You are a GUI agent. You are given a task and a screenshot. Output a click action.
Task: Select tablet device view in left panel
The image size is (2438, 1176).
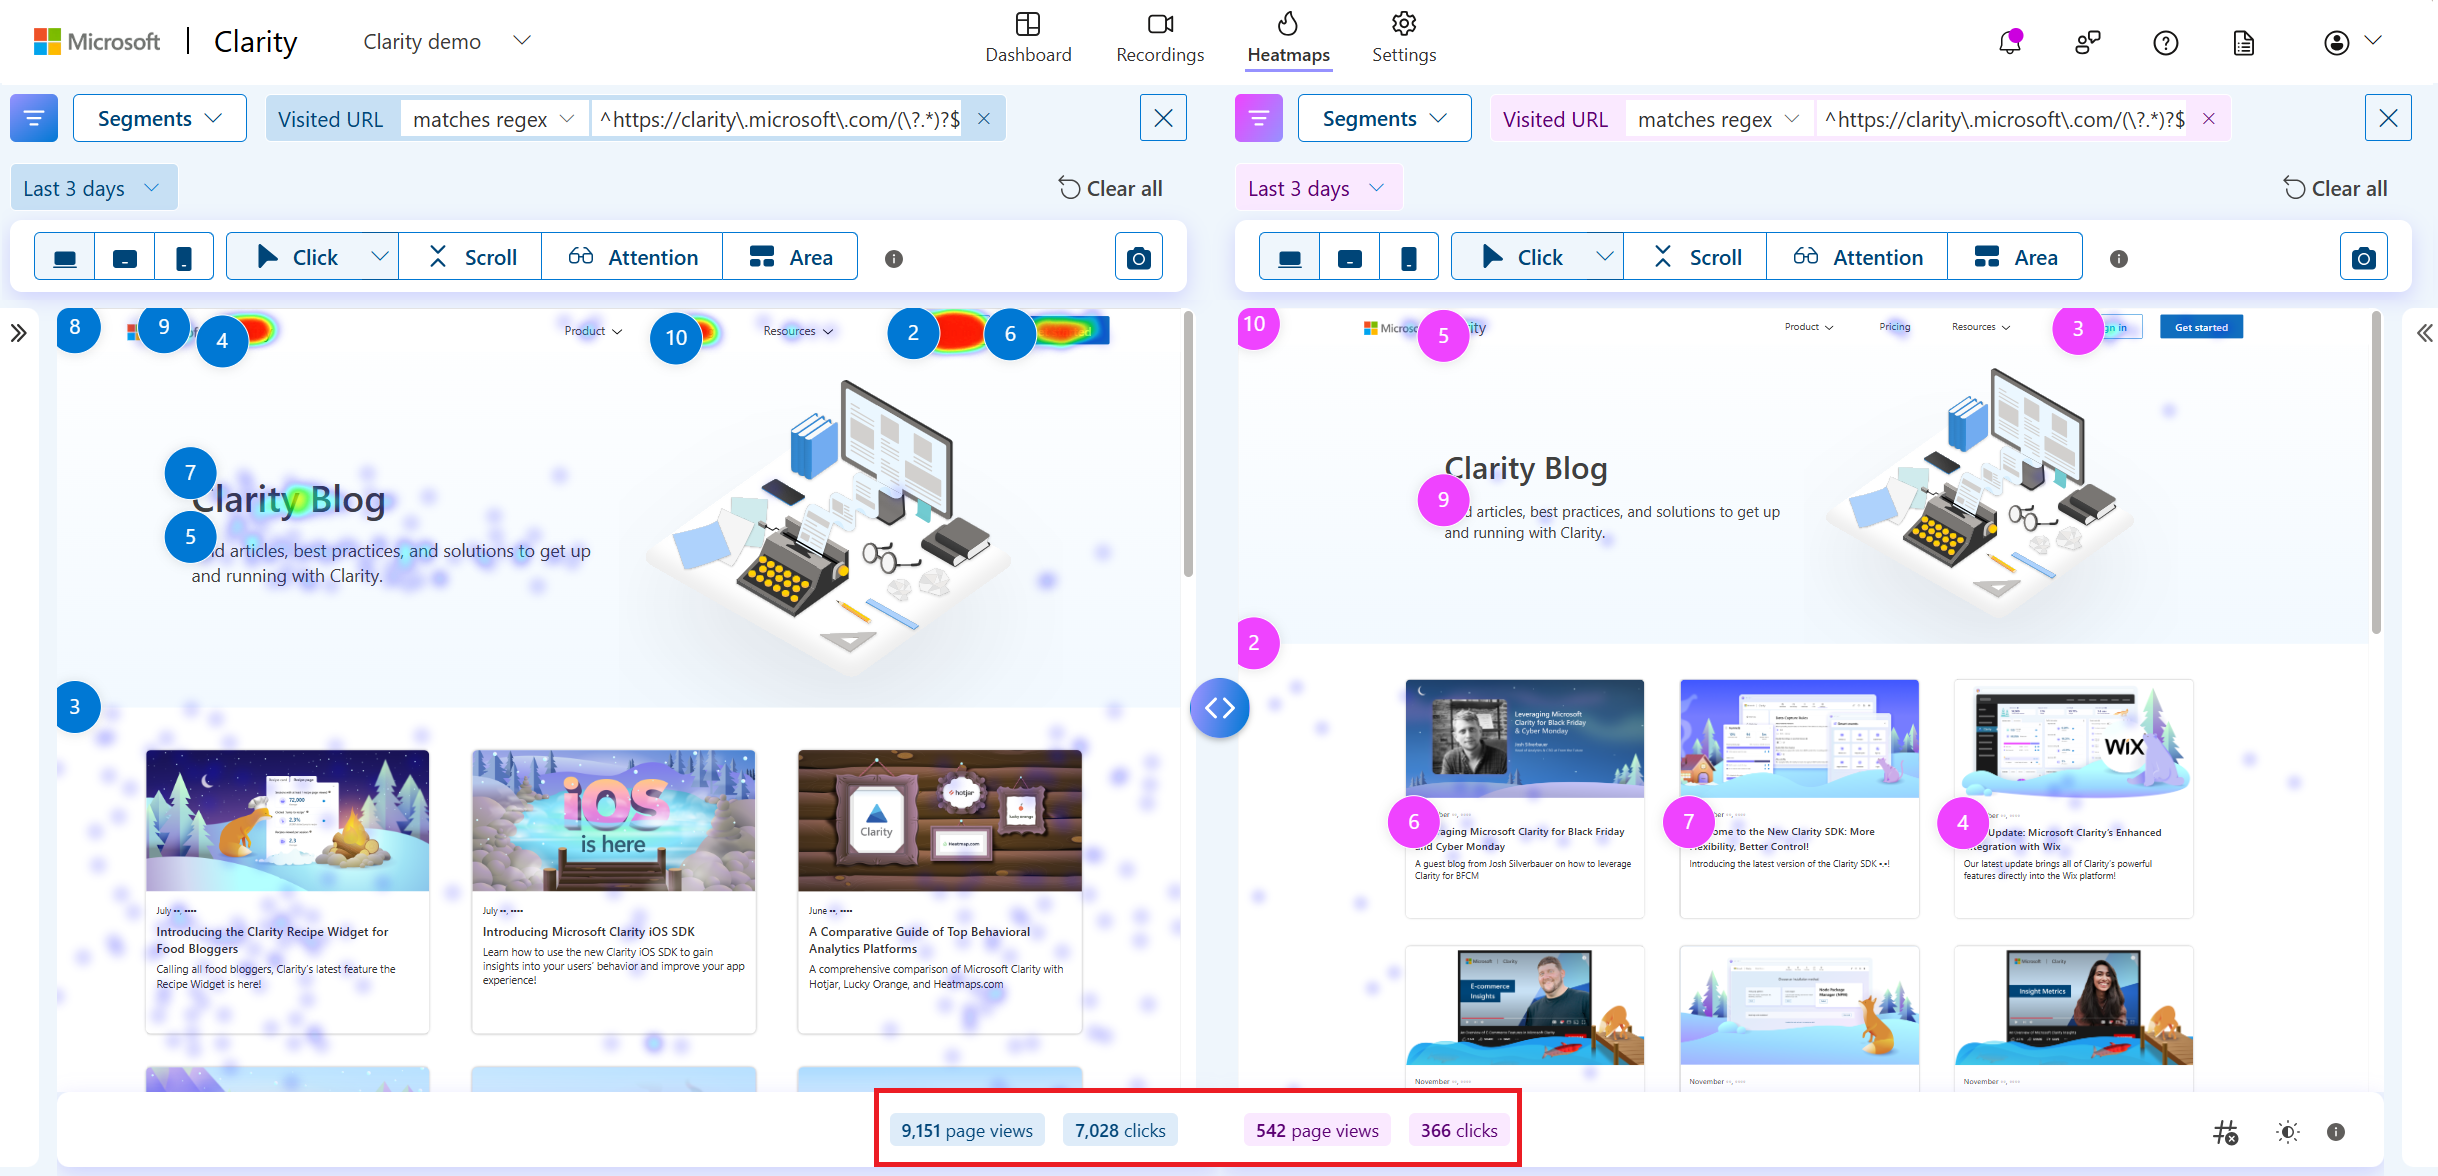pos(125,257)
